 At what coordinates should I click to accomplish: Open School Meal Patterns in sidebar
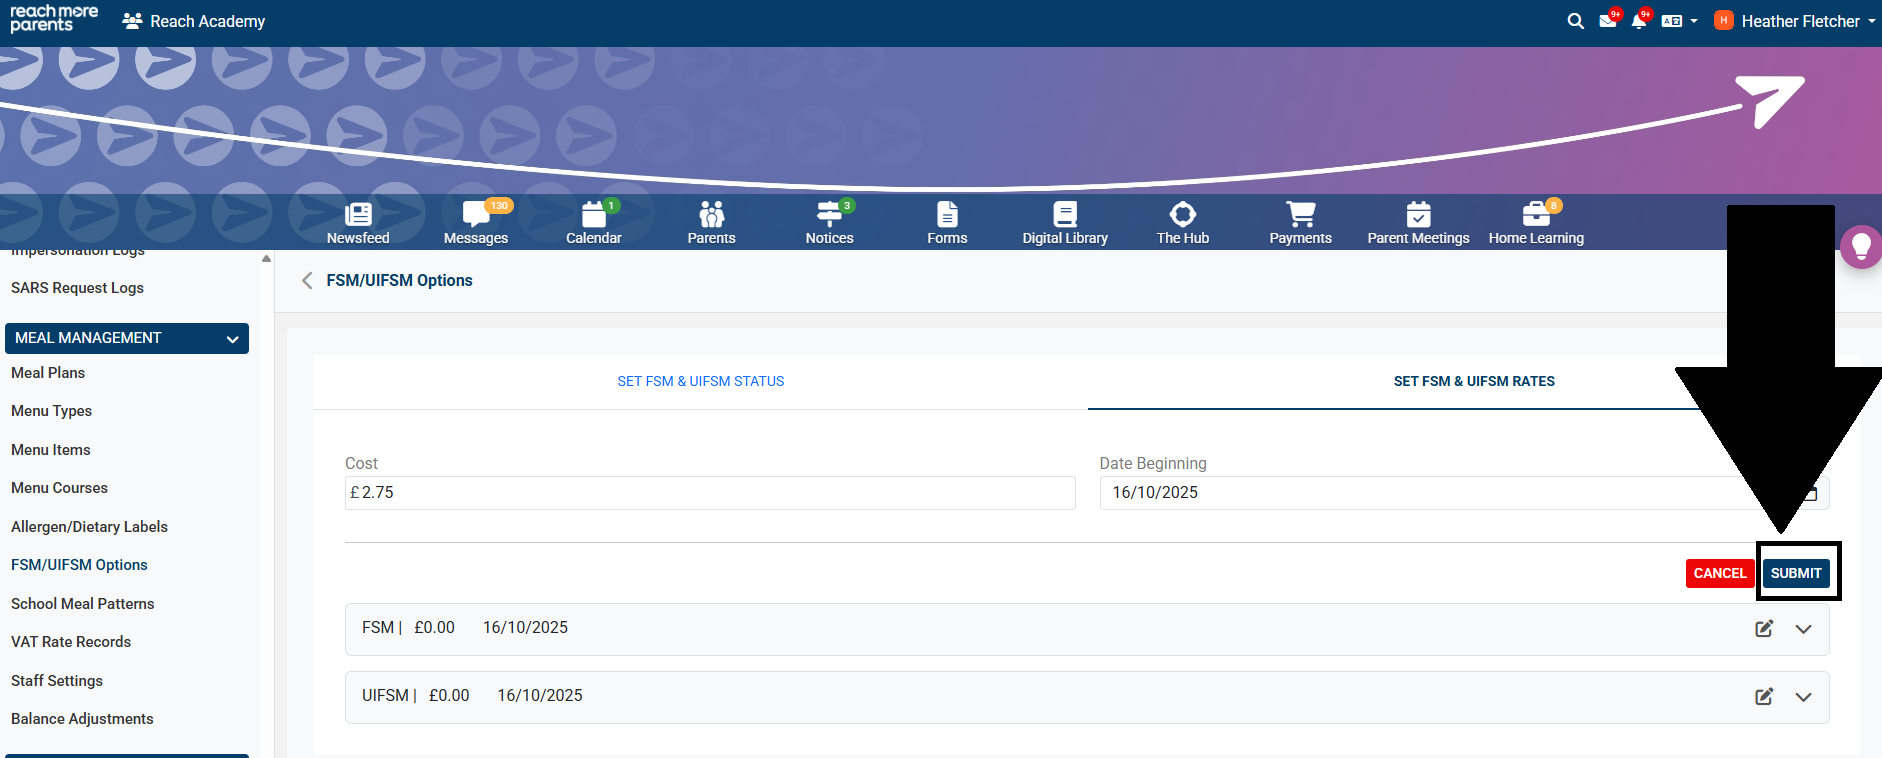[83, 604]
